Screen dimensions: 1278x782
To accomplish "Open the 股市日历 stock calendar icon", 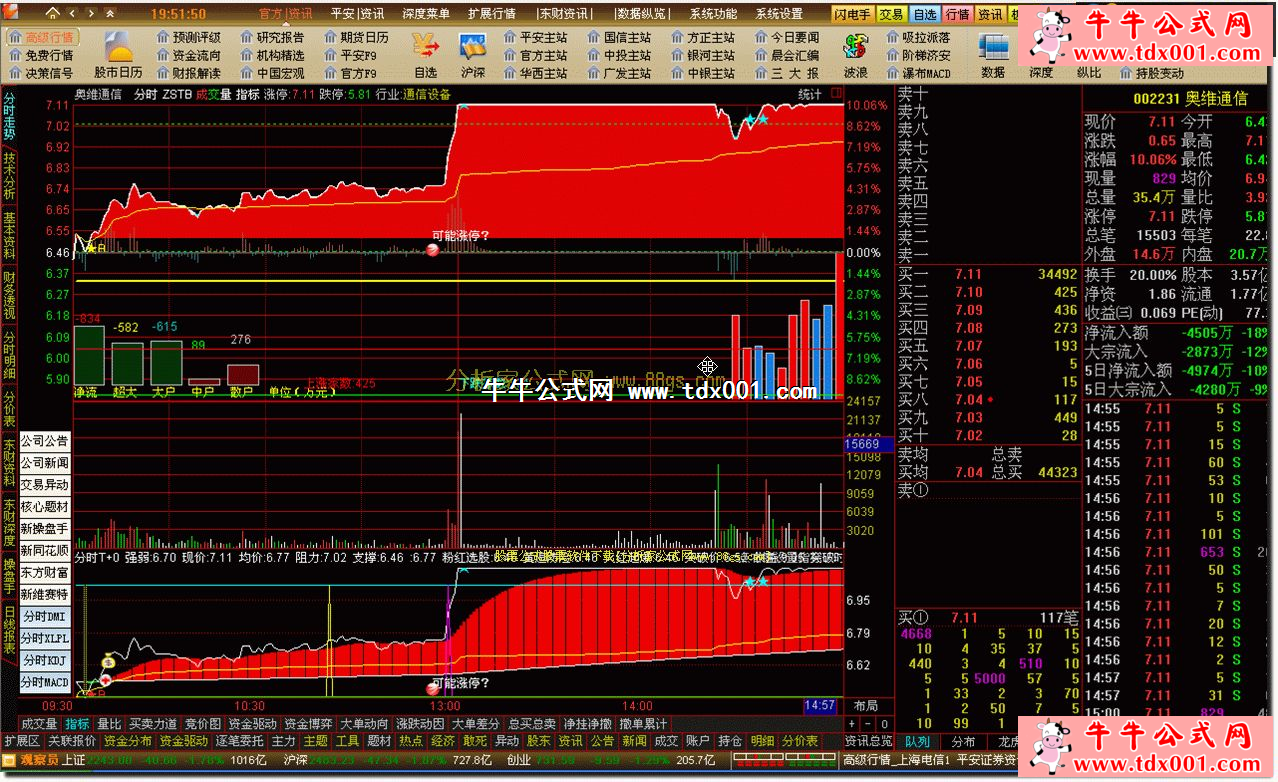I will click(119, 54).
